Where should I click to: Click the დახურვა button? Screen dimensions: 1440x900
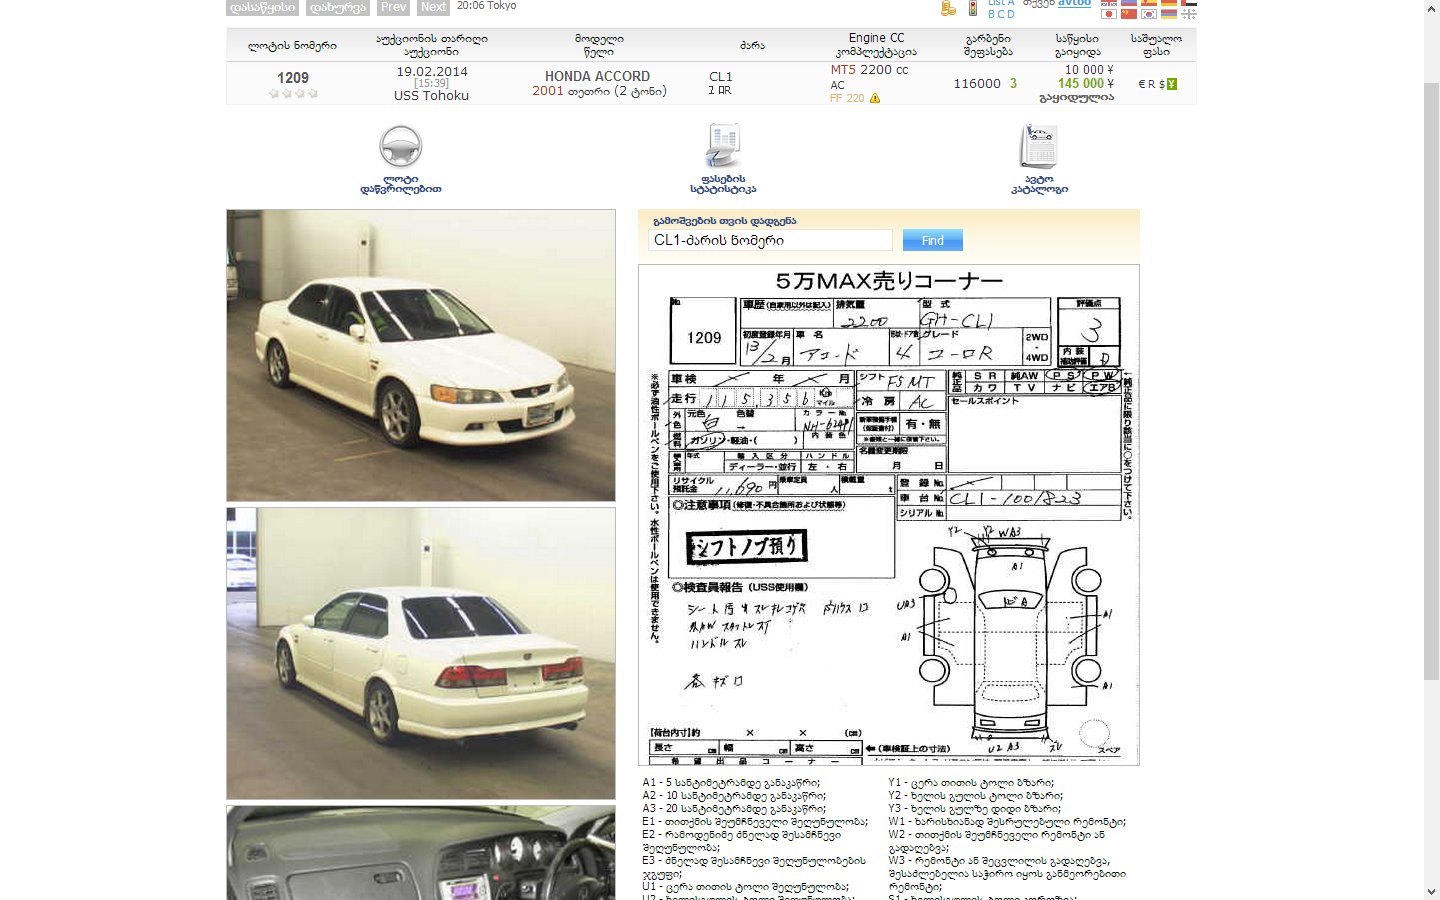point(338,7)
